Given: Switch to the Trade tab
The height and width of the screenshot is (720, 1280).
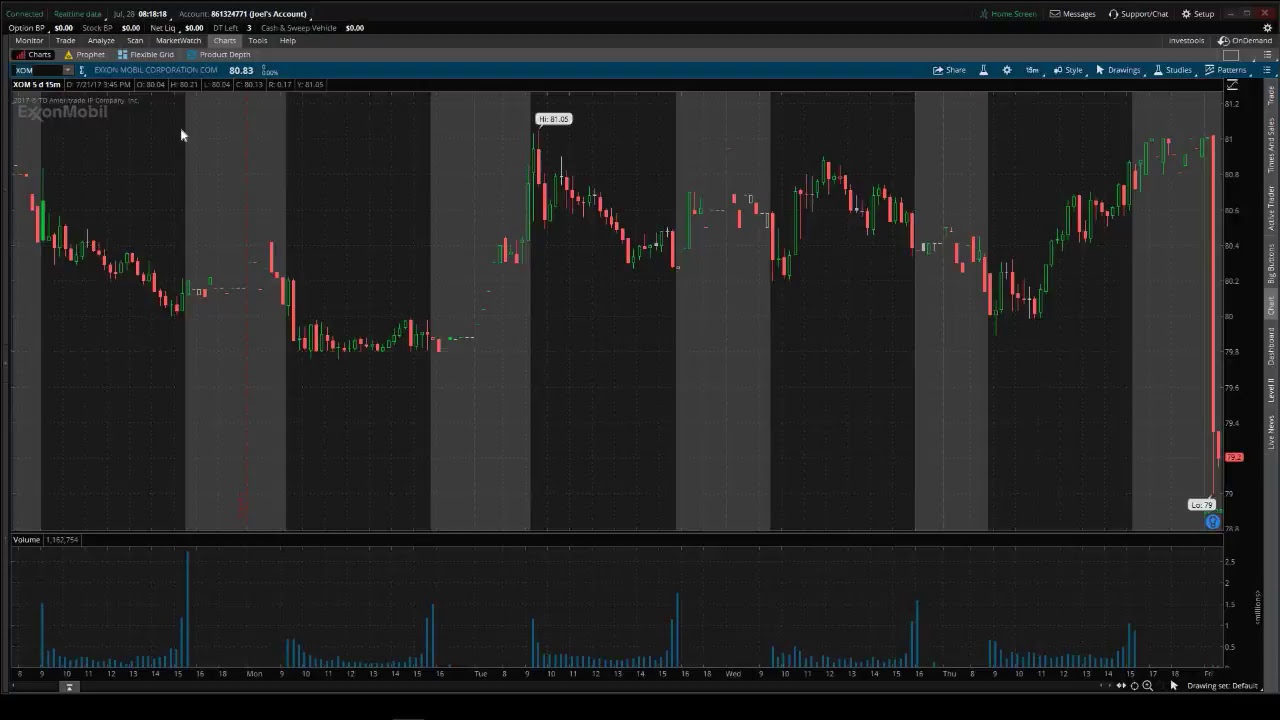Looking at the screenshot, I should pyautogui.click(x=65, y=41).
